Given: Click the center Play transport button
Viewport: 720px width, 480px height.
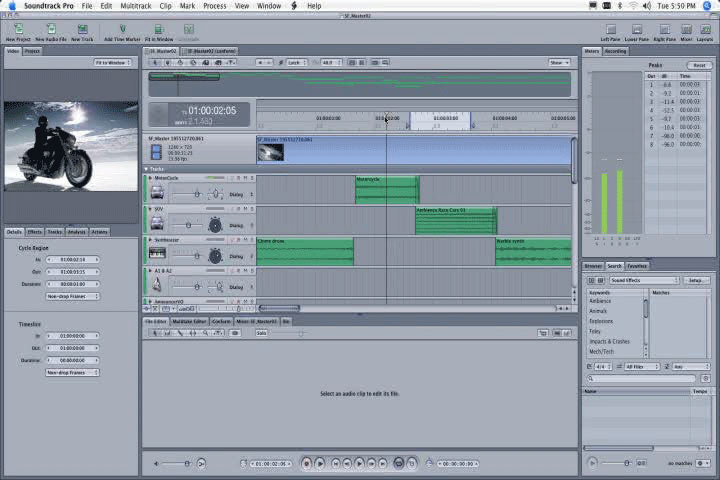Looking at the screenshot, I should tap(360, 464).
